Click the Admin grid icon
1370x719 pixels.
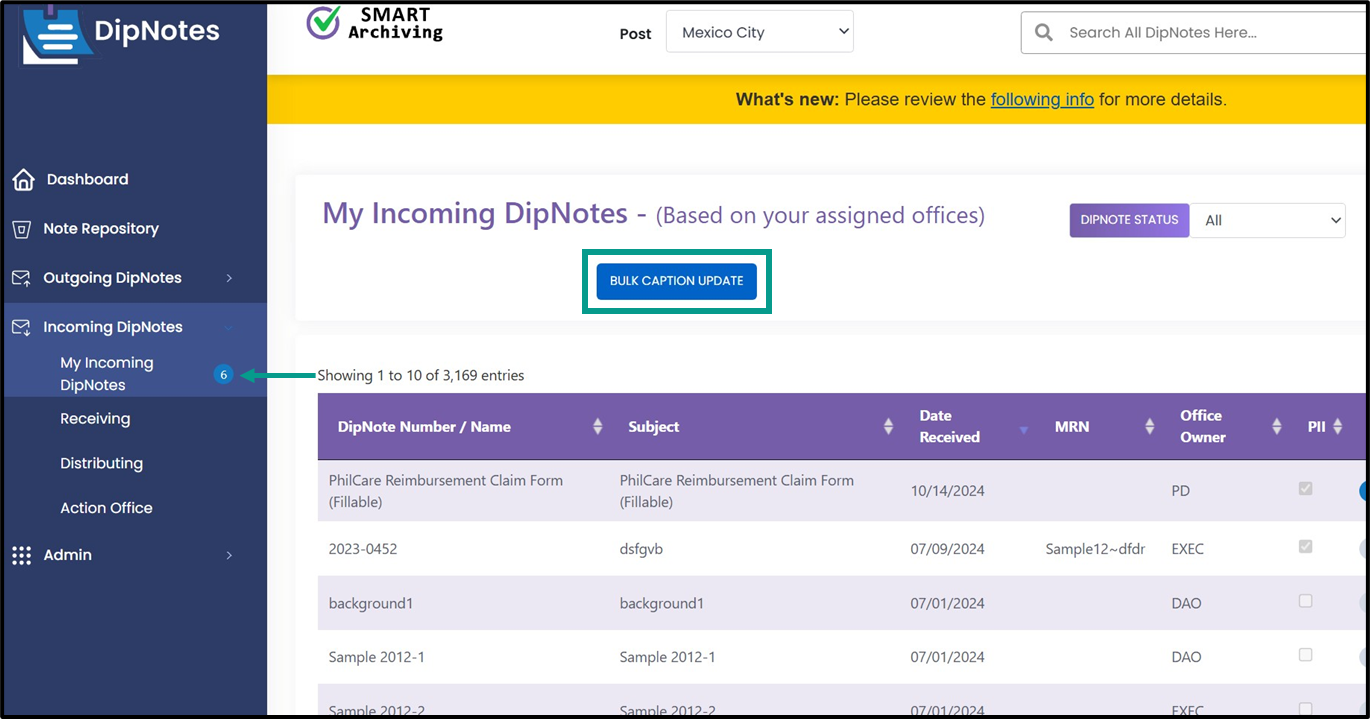(x=21, y=555)
